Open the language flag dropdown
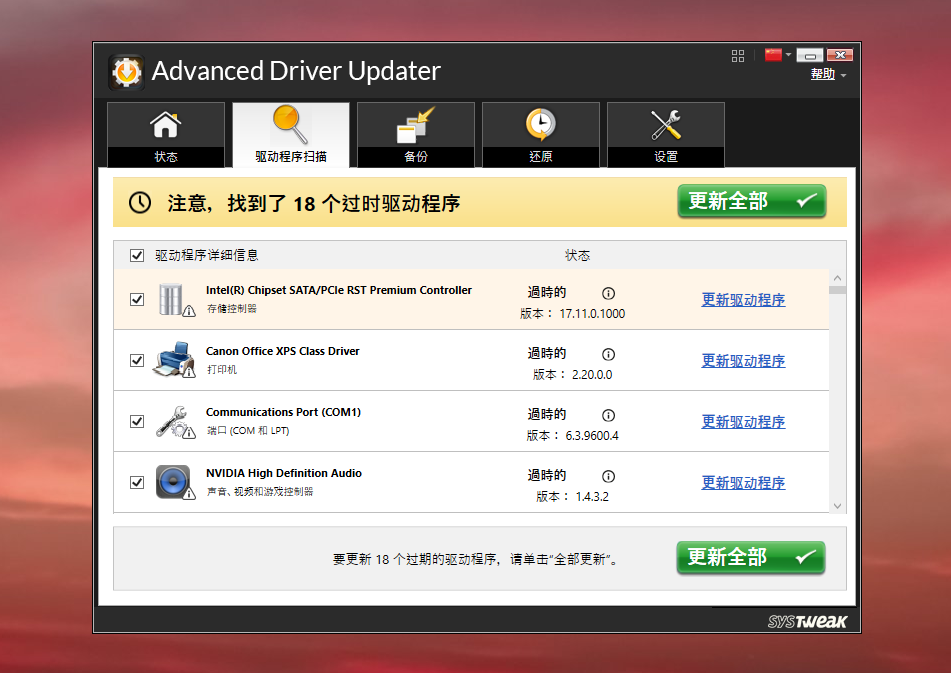 click(778, 55)
